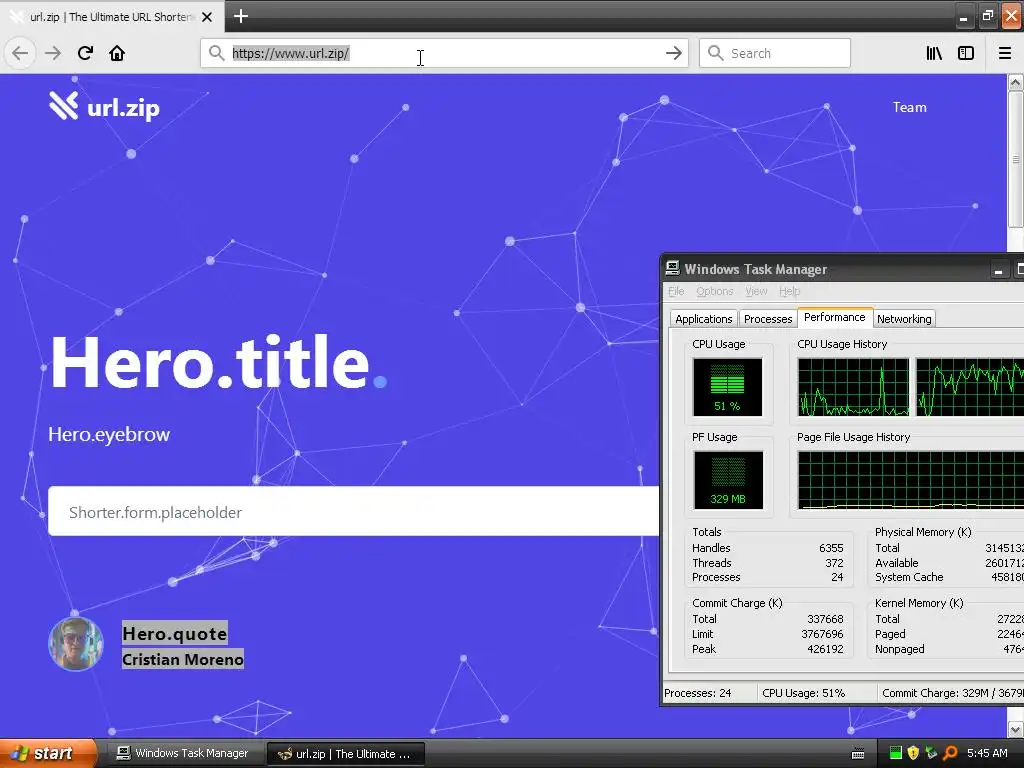Click the Handles value 6355

click(x=831, y=548)
